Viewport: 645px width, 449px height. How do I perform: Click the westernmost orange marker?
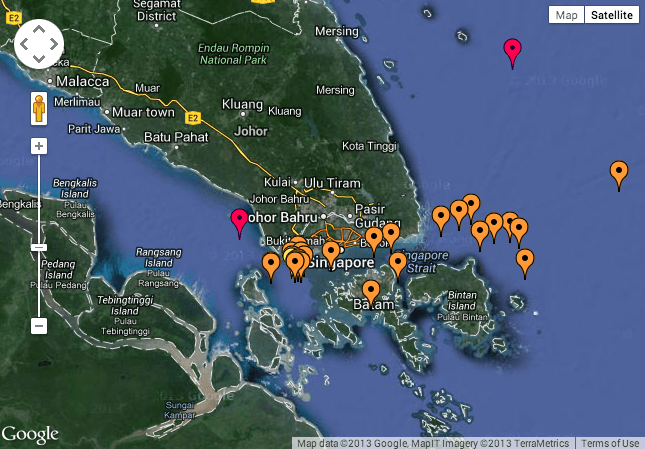(x=270, y=265)
